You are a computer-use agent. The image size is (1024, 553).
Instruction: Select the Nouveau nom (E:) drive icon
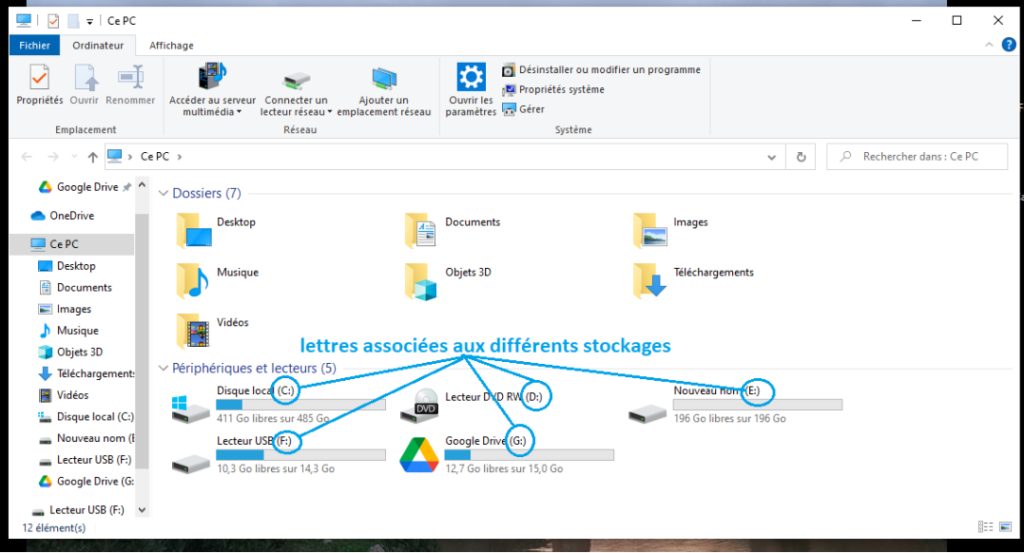pos(647,413)
